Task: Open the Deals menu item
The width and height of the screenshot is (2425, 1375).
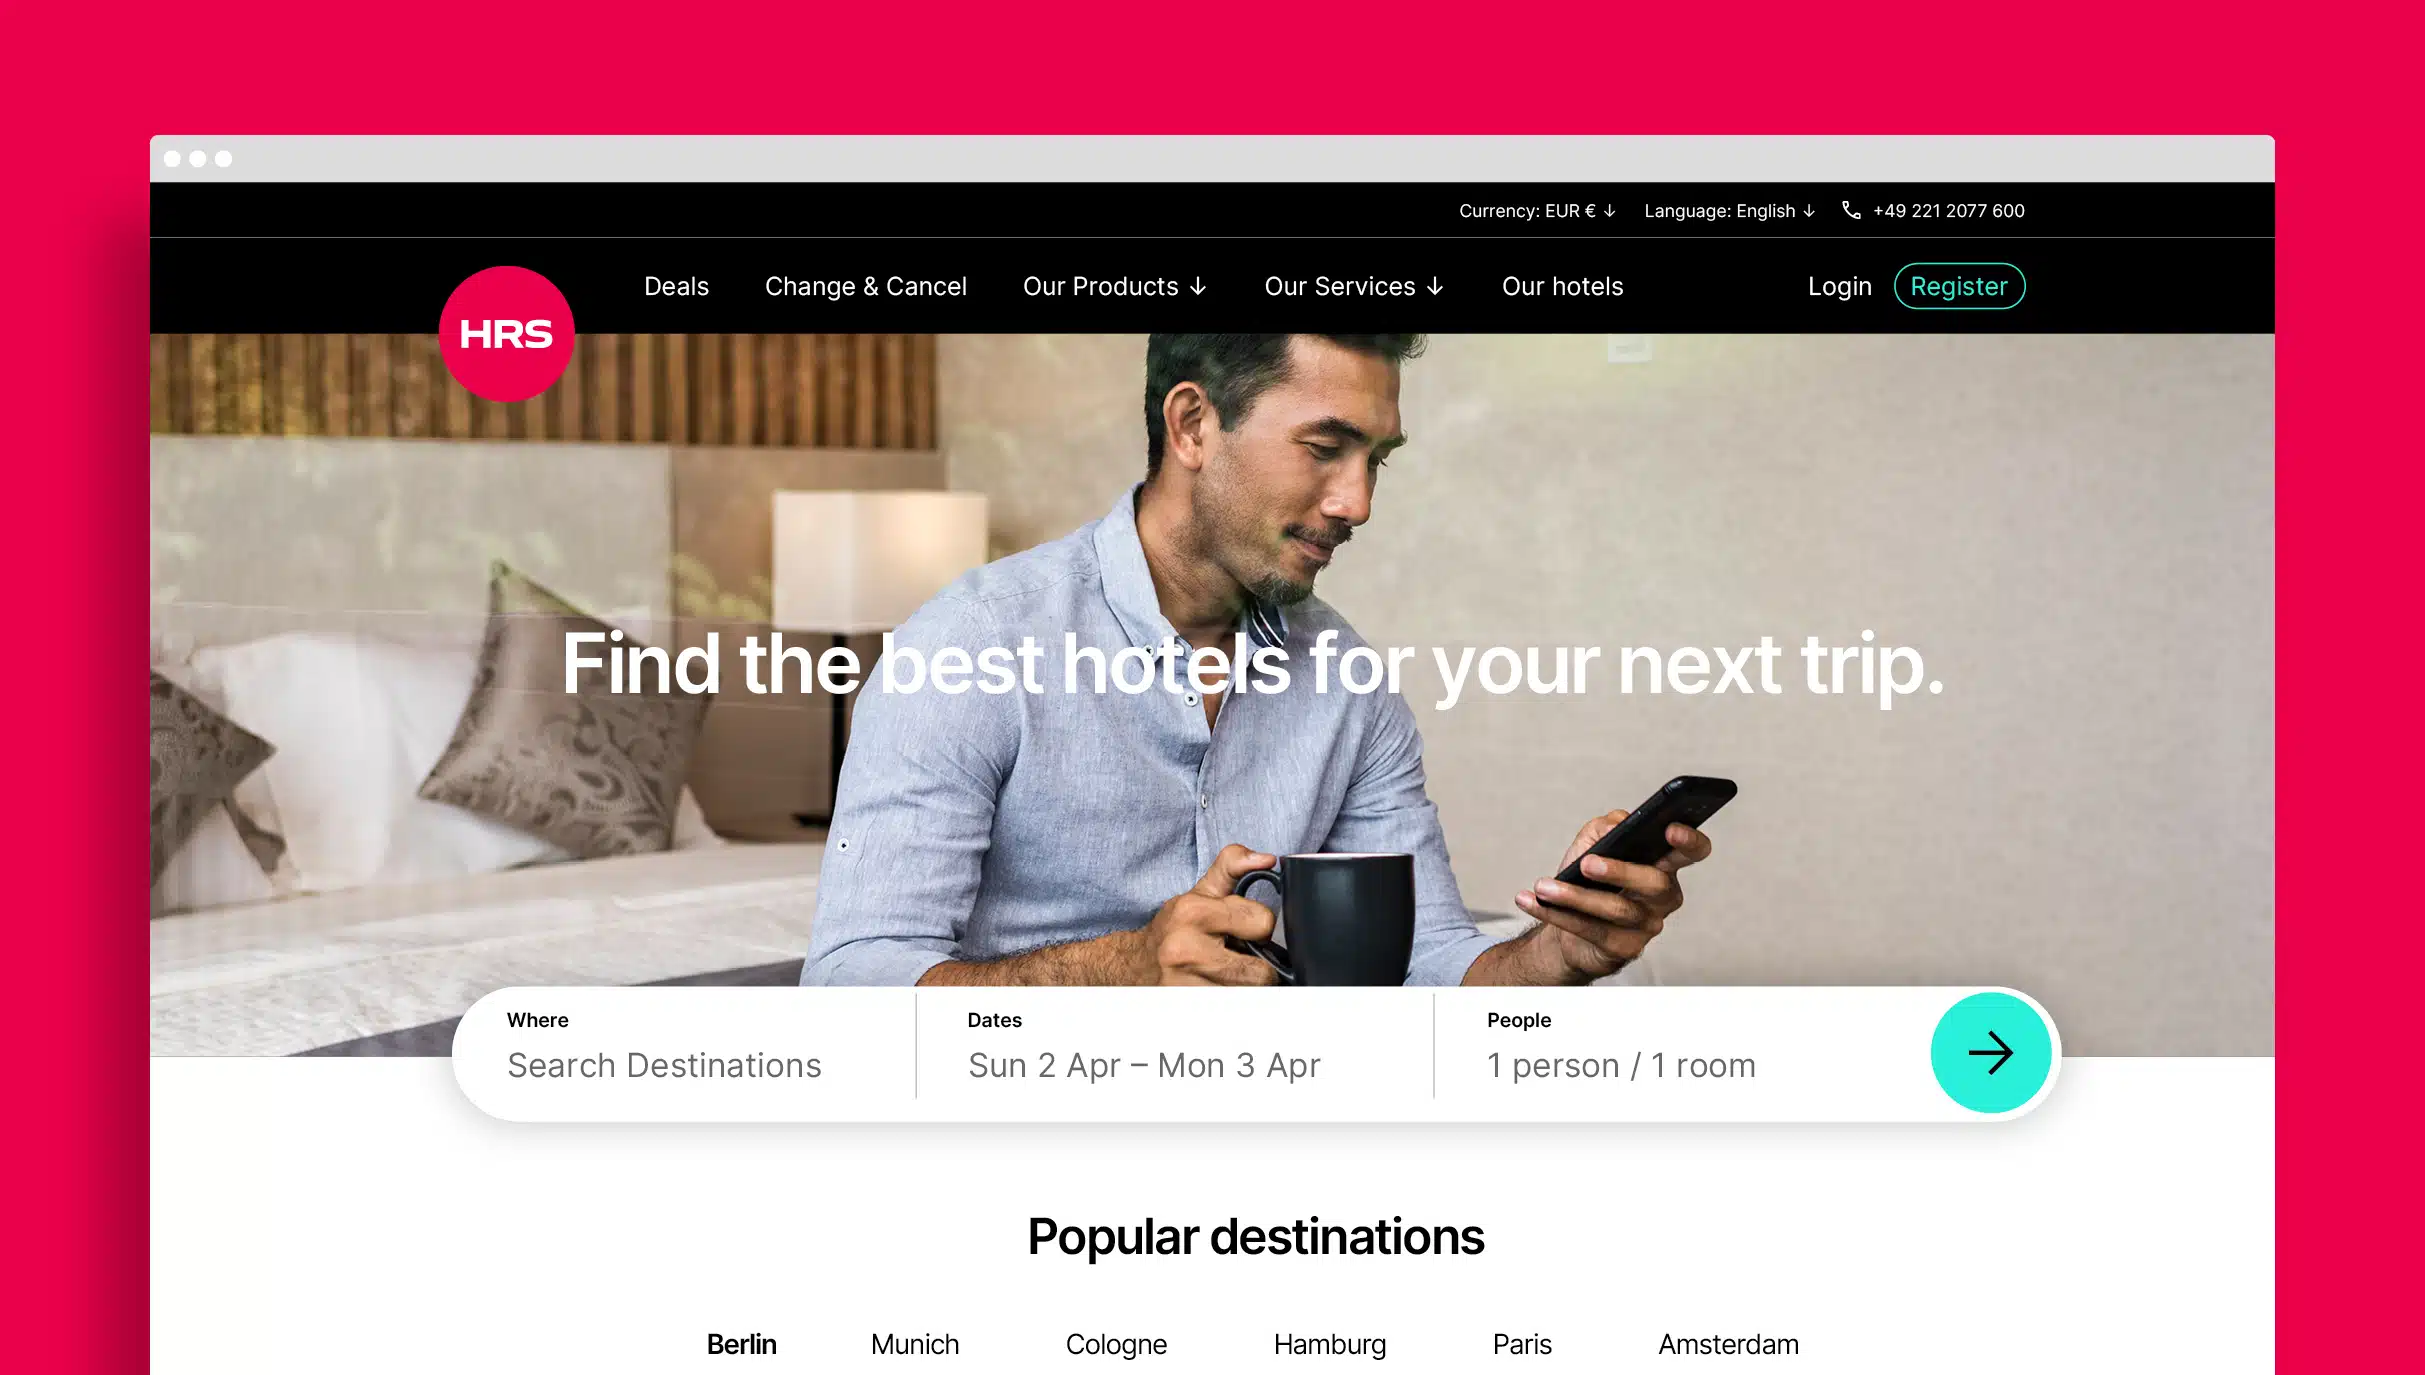Action: 676,287
